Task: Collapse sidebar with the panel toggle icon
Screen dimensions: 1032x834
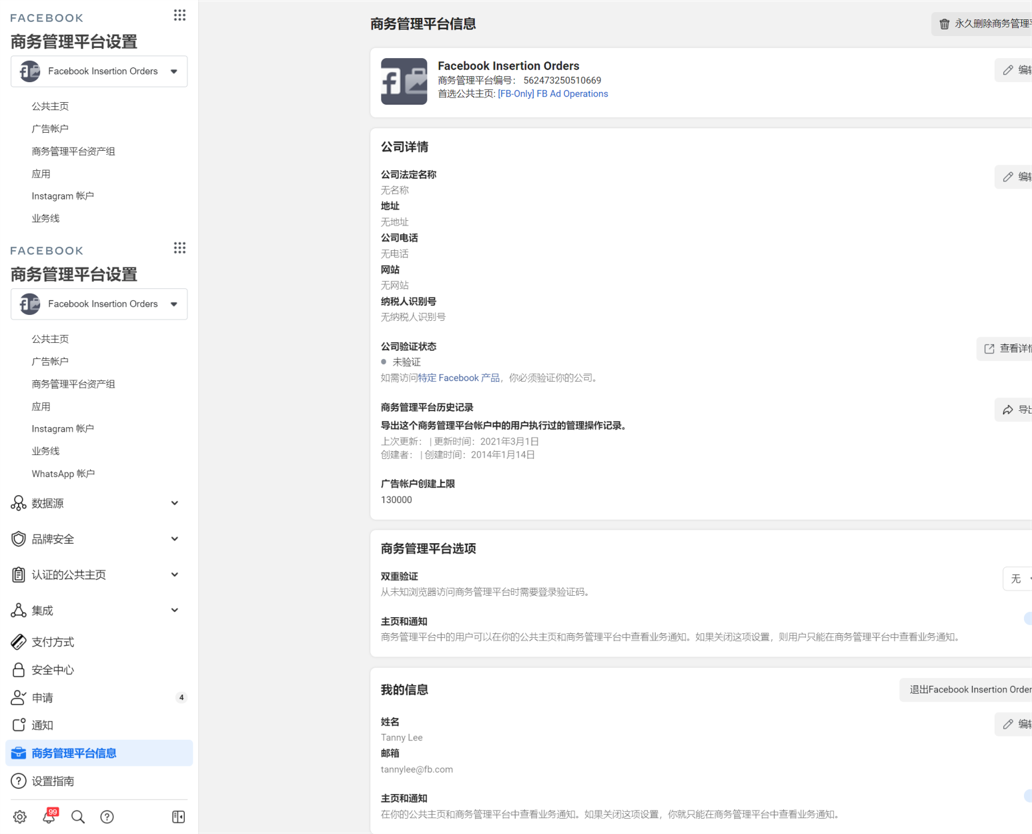Action: pyautogui.click(x=178, y=817)
